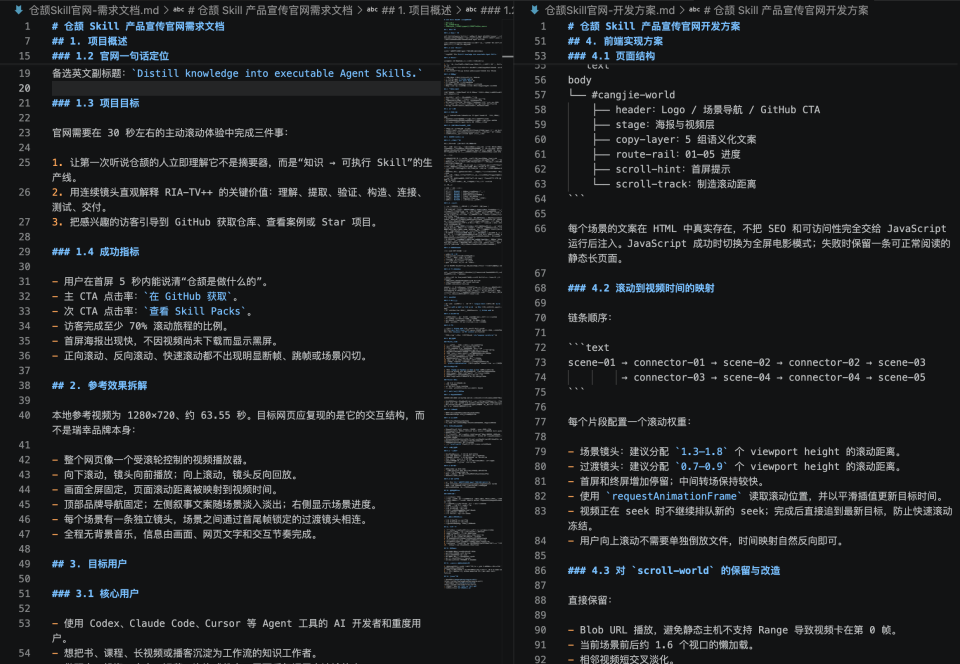Jump to sticky header # 仓颉 Skill 产品宣传官网开发方案
This screenshot has height=664, width=960.
(x=653, y=26)
